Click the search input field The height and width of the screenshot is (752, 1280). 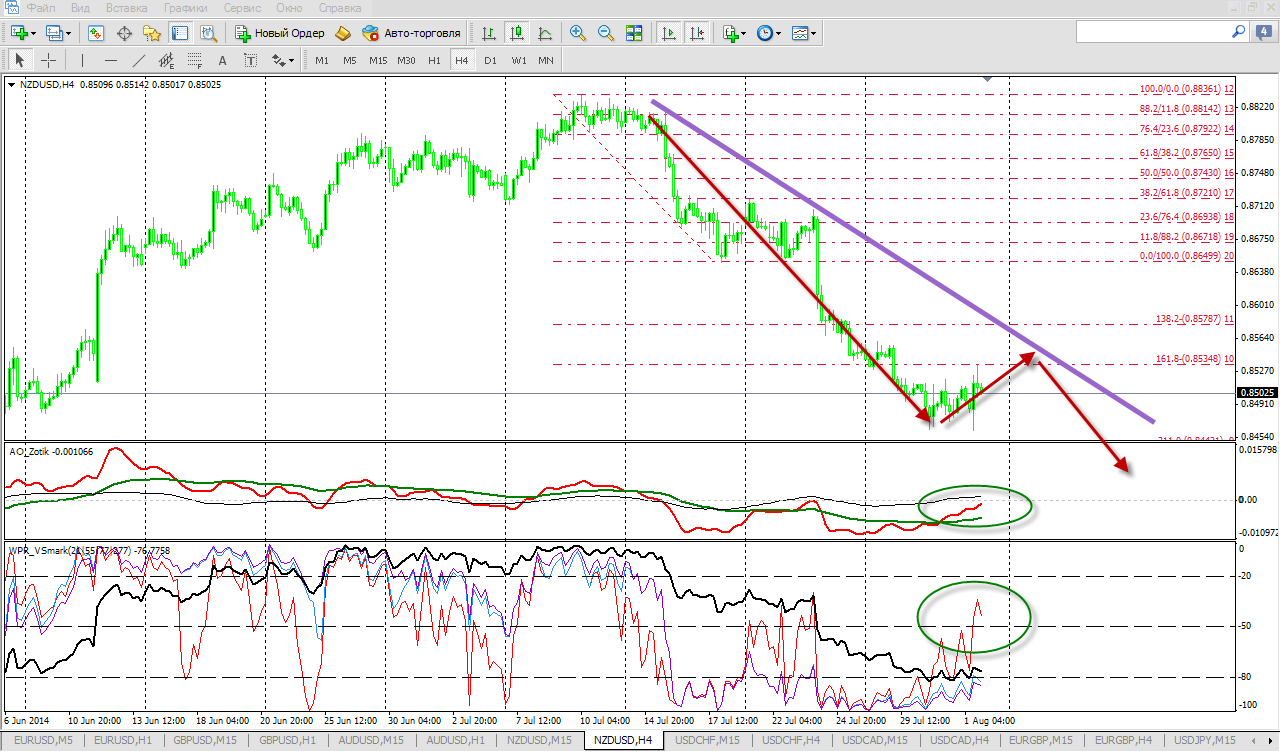coord(1150,33)
